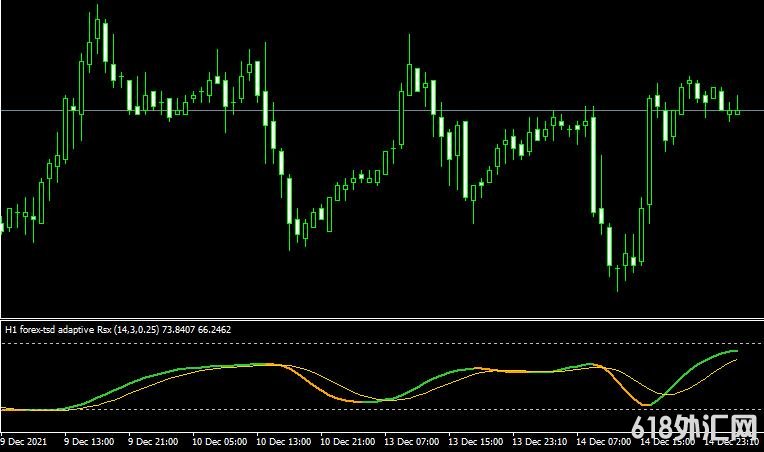Click the '9 Dec 13:00' time label
Image resolution: width=764 pixels, height=452 pixels.
pyautogui.click(x=89, y=440)
